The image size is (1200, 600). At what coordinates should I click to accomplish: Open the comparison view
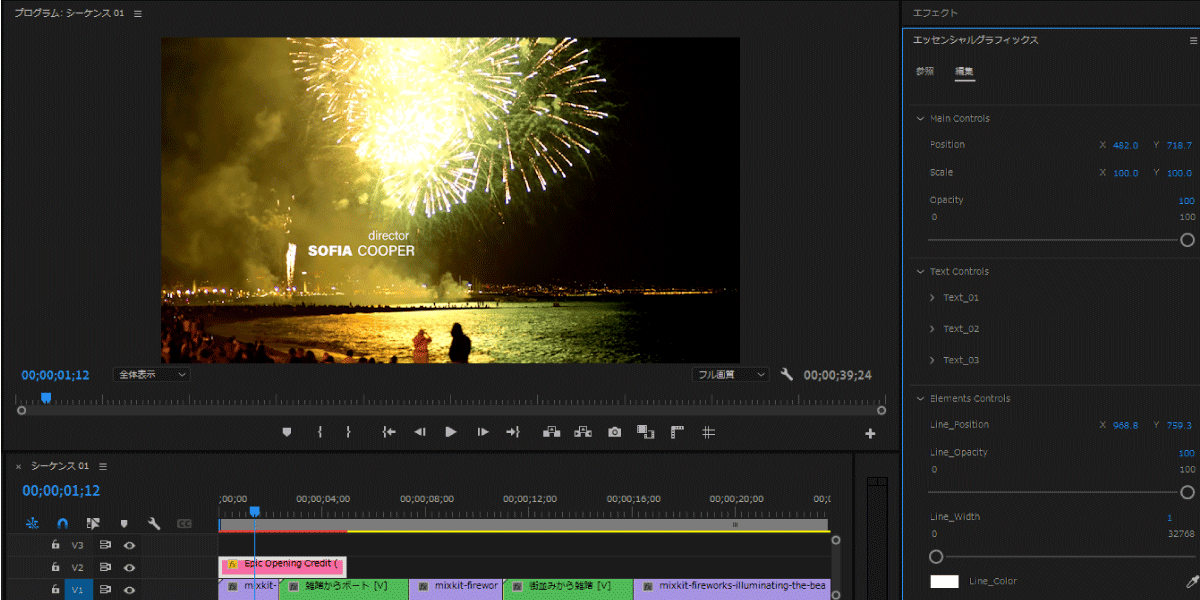point(645,432)
